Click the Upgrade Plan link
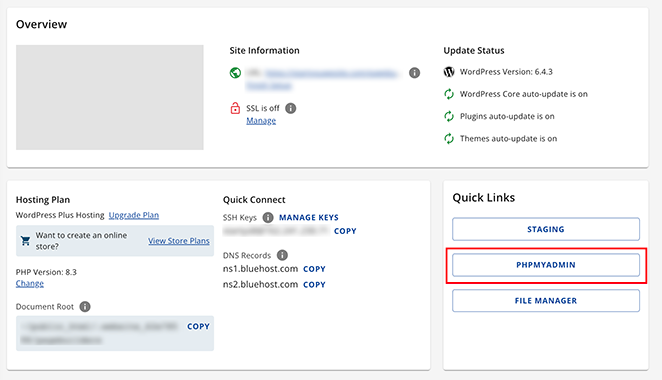Viewport: 662px width, 380px height. point(134,215)
